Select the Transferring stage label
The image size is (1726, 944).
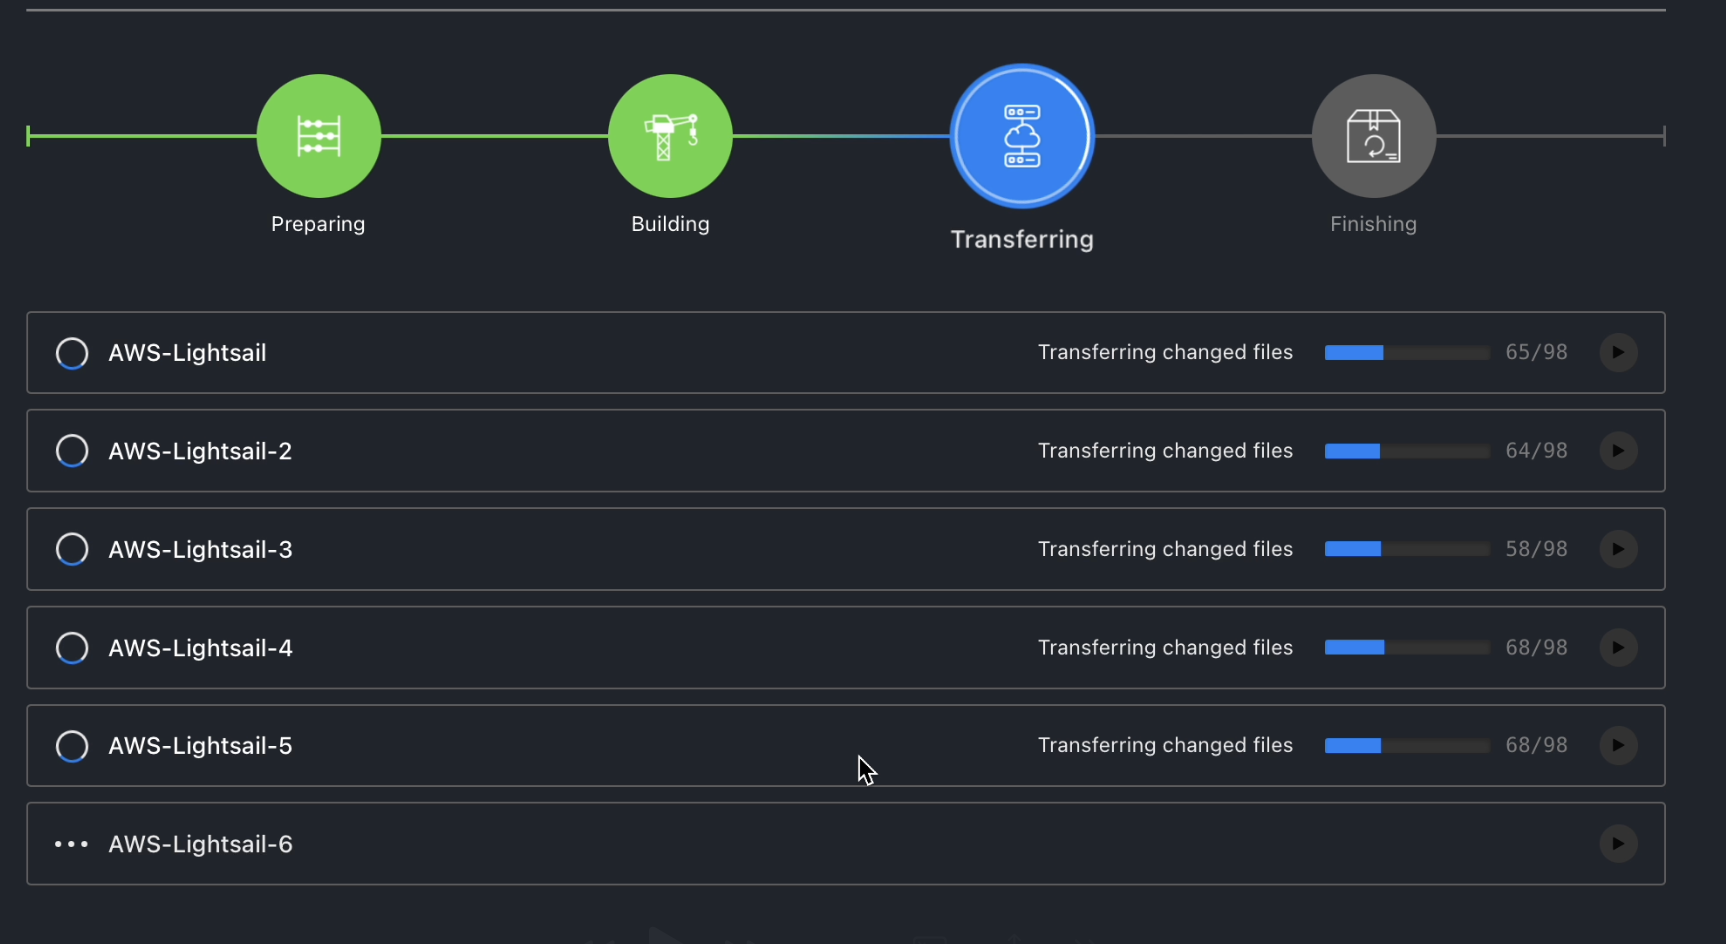(1022, 240)
